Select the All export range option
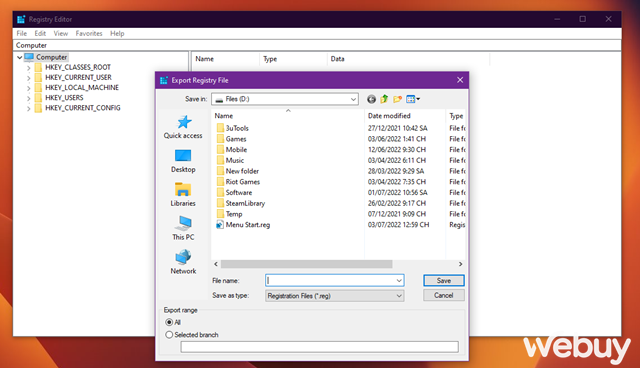 [x=169, y=322]
